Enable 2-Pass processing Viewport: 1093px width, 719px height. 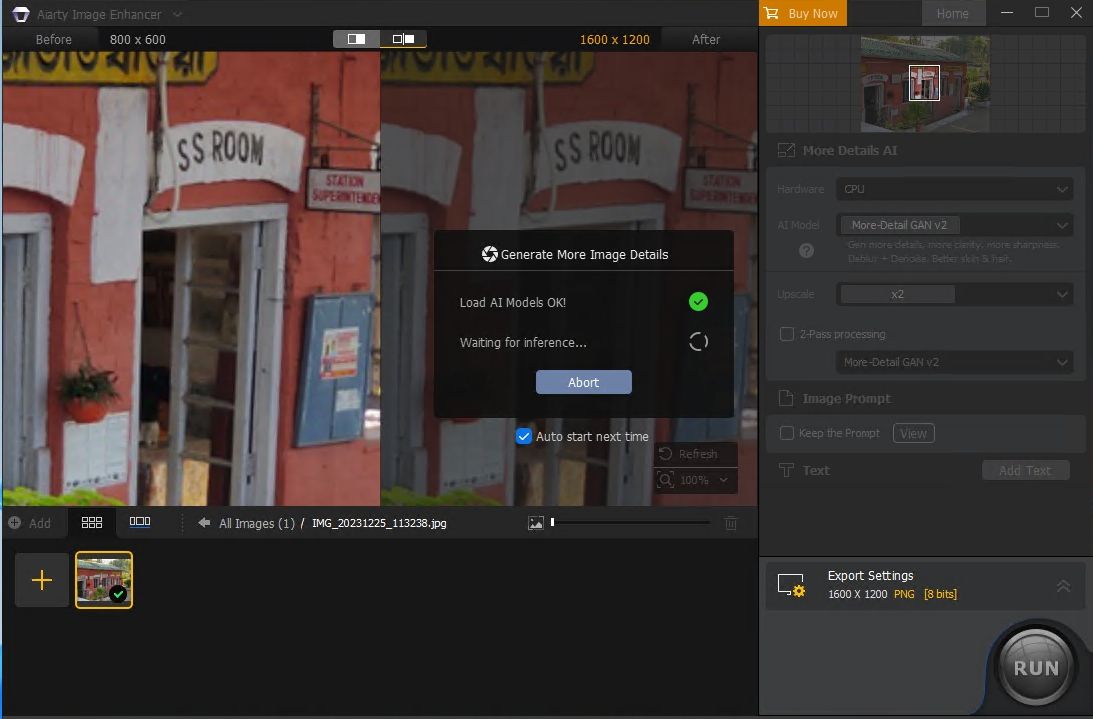(x=786, y=334)
